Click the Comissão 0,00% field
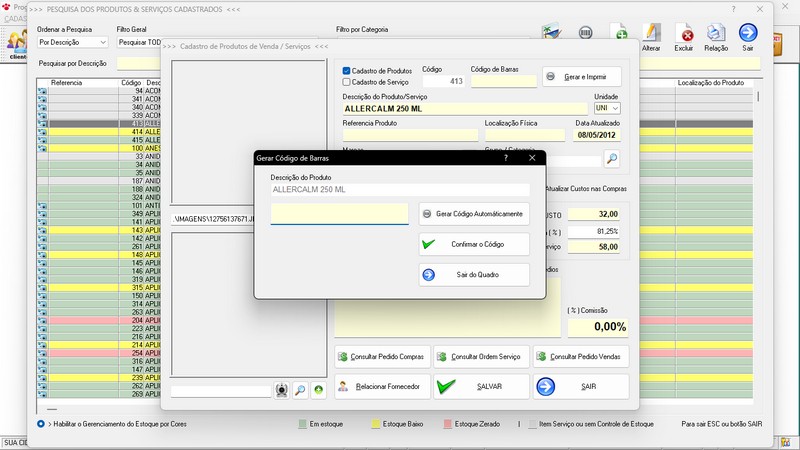 click(x=597, y=327)
